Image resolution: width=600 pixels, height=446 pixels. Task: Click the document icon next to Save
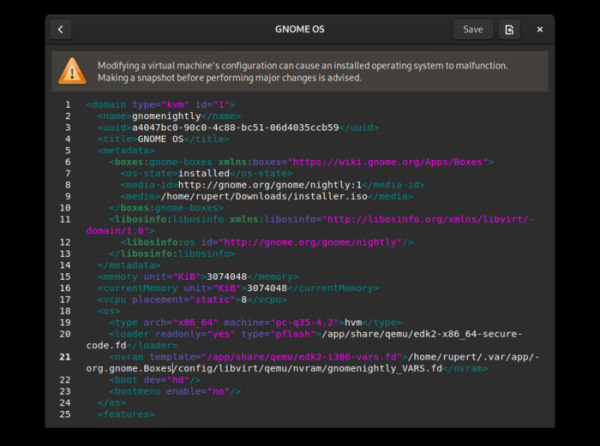510,29
